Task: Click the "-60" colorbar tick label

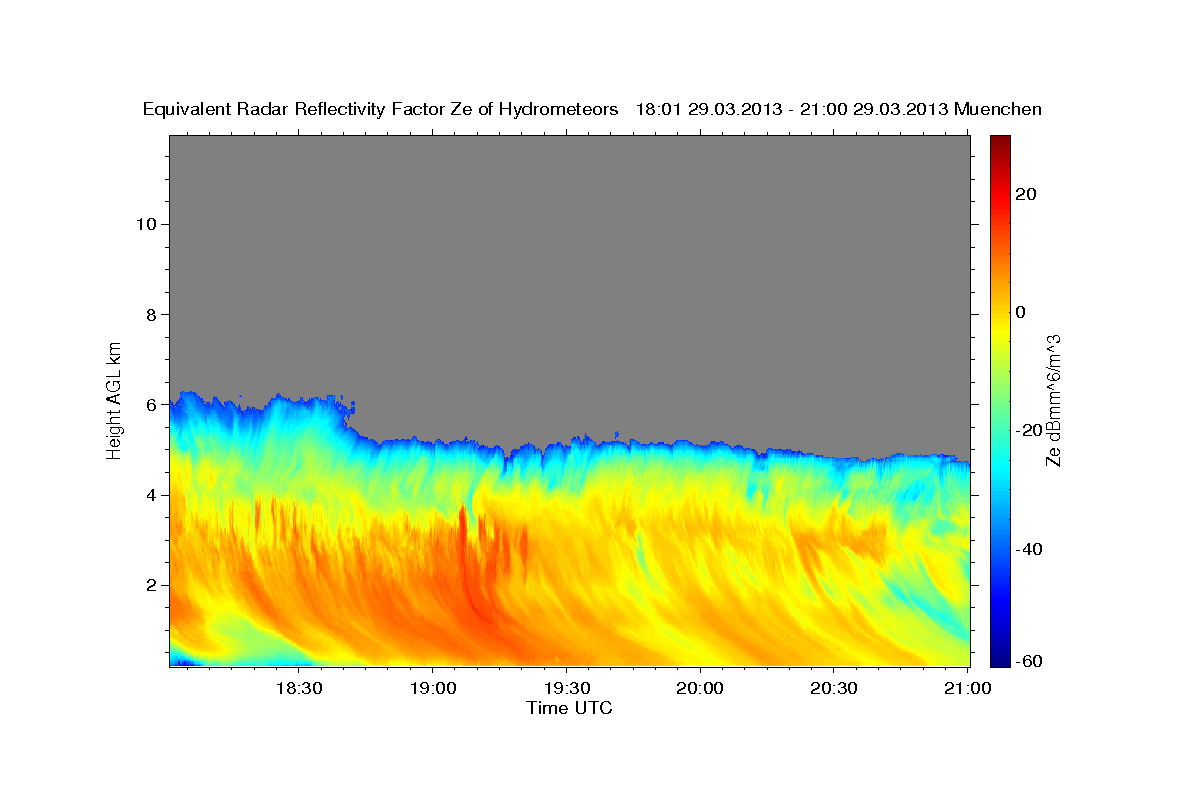Action: tap(1027, 661)
